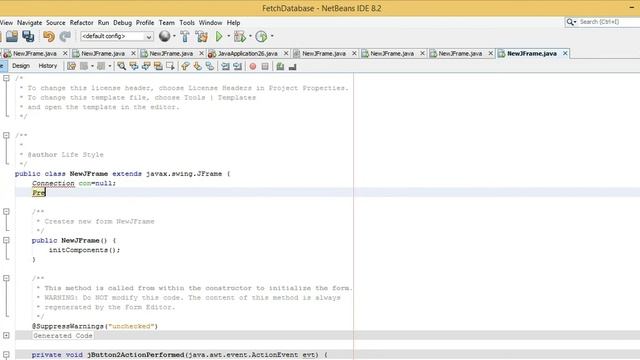
Task: Jump to the previous bookmark icon
Action: pyautogui.click(x=185, y=66)
